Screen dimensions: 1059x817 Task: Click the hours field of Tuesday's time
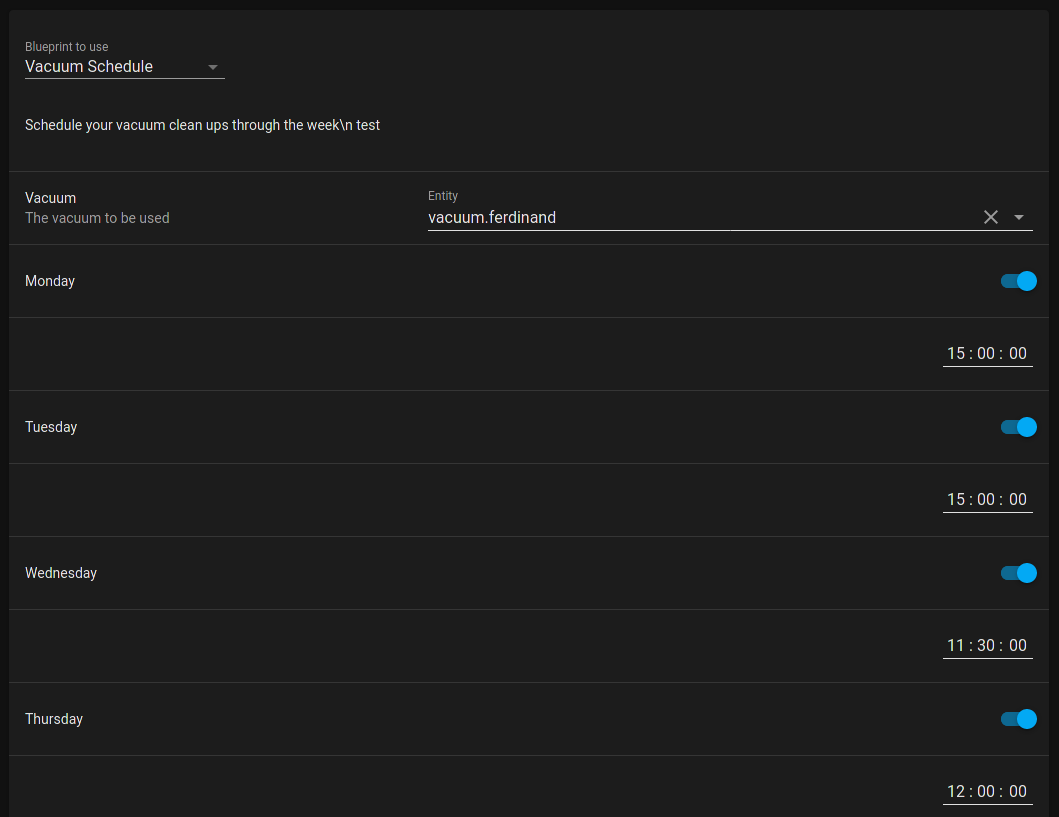pos(956,499)
